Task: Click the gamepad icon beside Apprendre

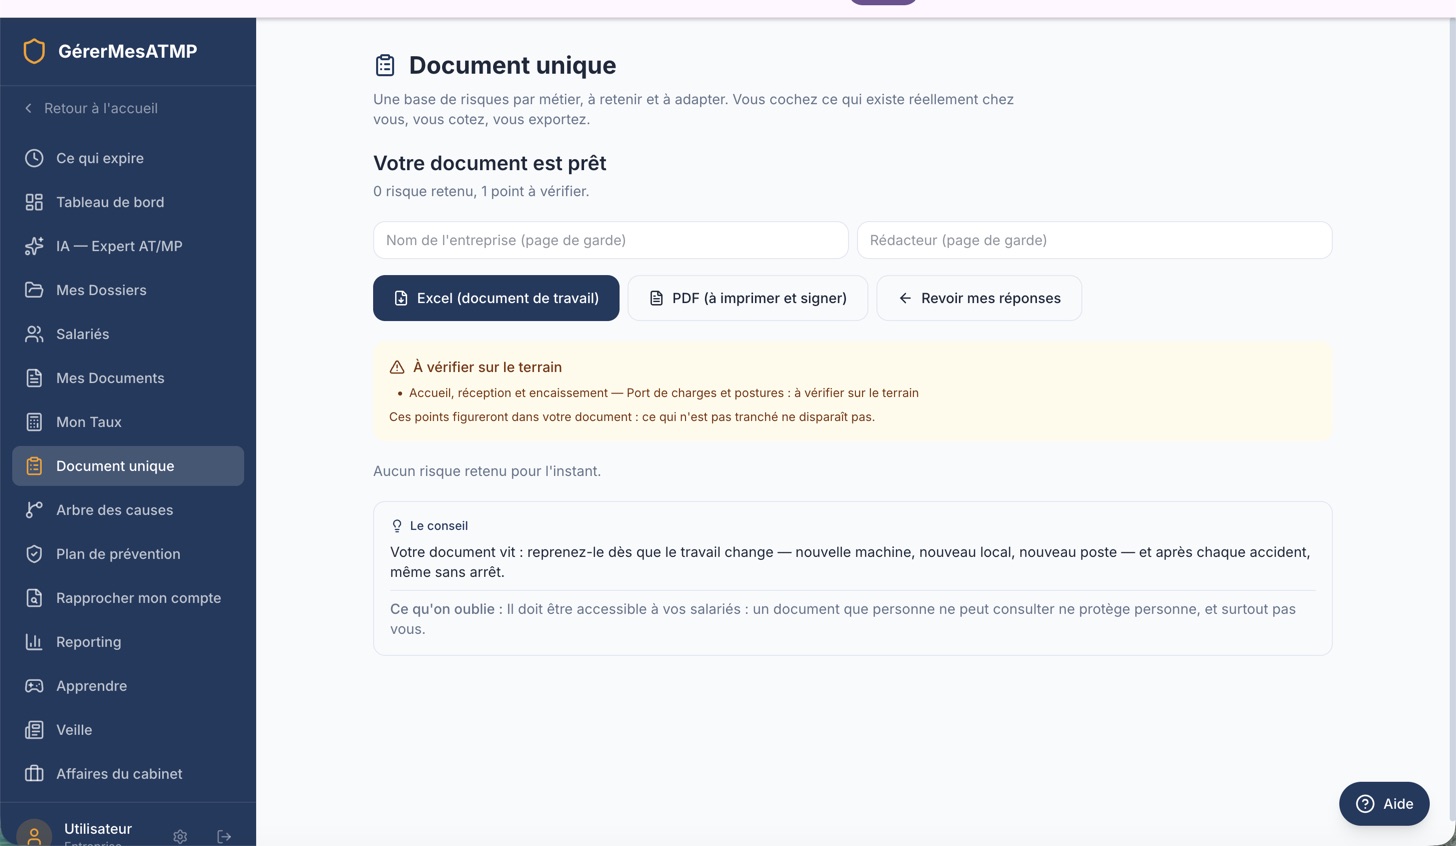Action: coord(34,686)
